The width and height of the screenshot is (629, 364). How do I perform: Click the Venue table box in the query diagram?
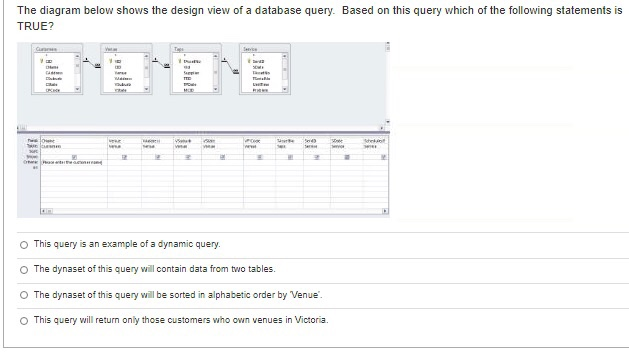(126, 69)
